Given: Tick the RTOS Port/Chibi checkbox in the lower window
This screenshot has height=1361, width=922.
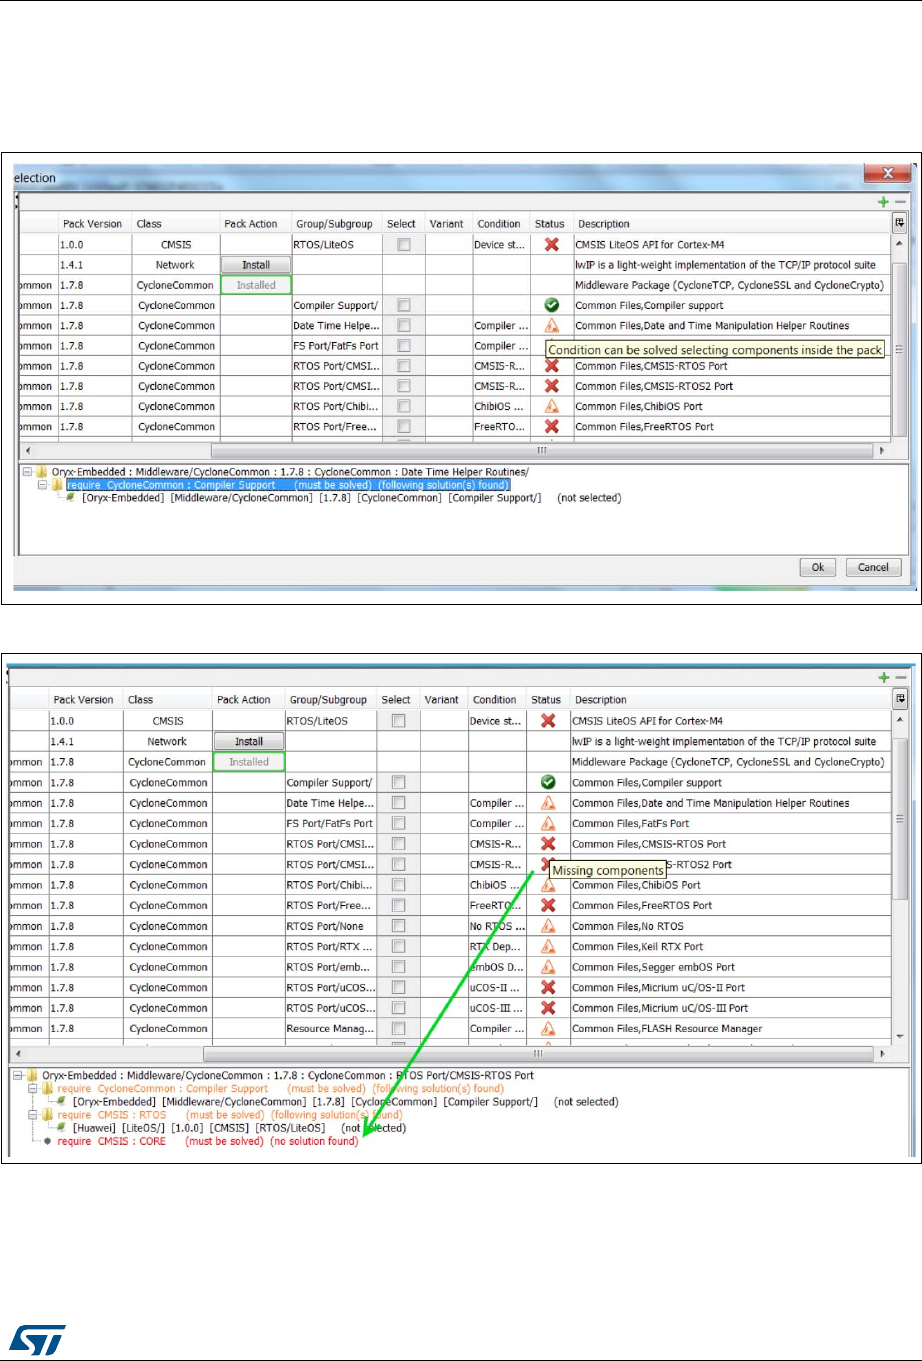Looking at the screenshot, I should 398,885.
